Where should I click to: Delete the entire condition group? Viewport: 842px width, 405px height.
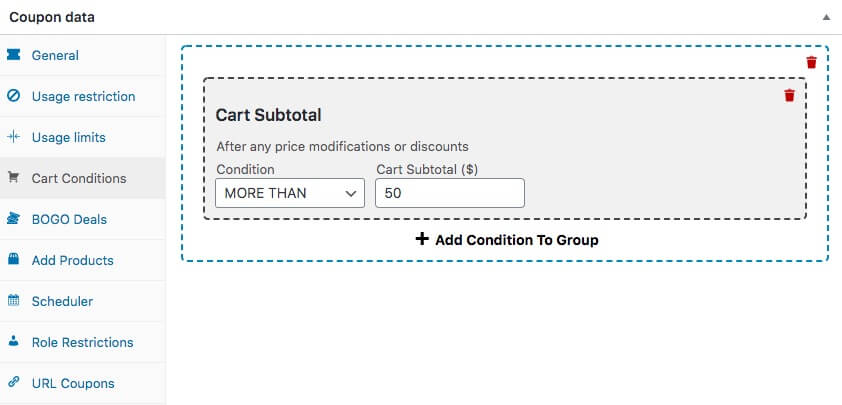point(811,62)
